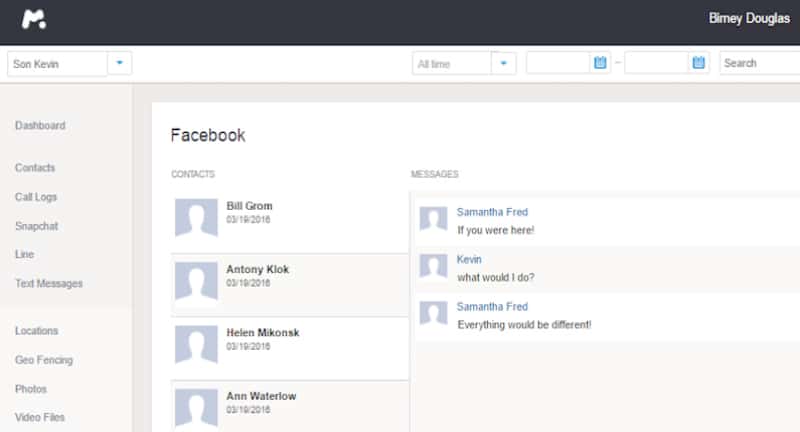This screenshot has height=432, width=800.
Task: Open Dashboard in the sidebar
Action: coord(40,125)
